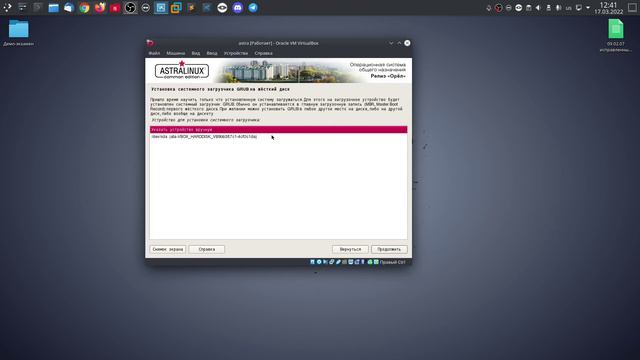The width and height of the screenshot is (640, 360).
Task: Click the white eye icon beside Discord
Action: [x=222, y=8]
